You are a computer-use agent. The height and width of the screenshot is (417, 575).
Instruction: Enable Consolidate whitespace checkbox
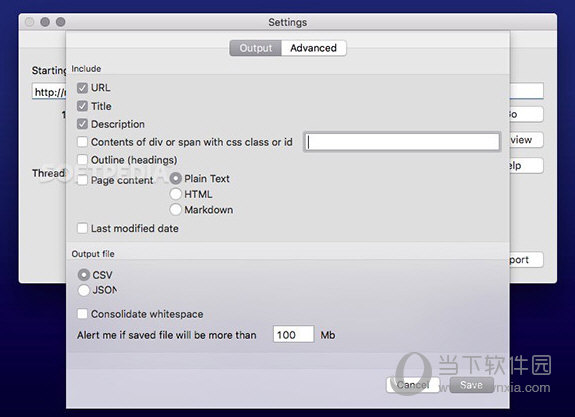pos(82,314)
